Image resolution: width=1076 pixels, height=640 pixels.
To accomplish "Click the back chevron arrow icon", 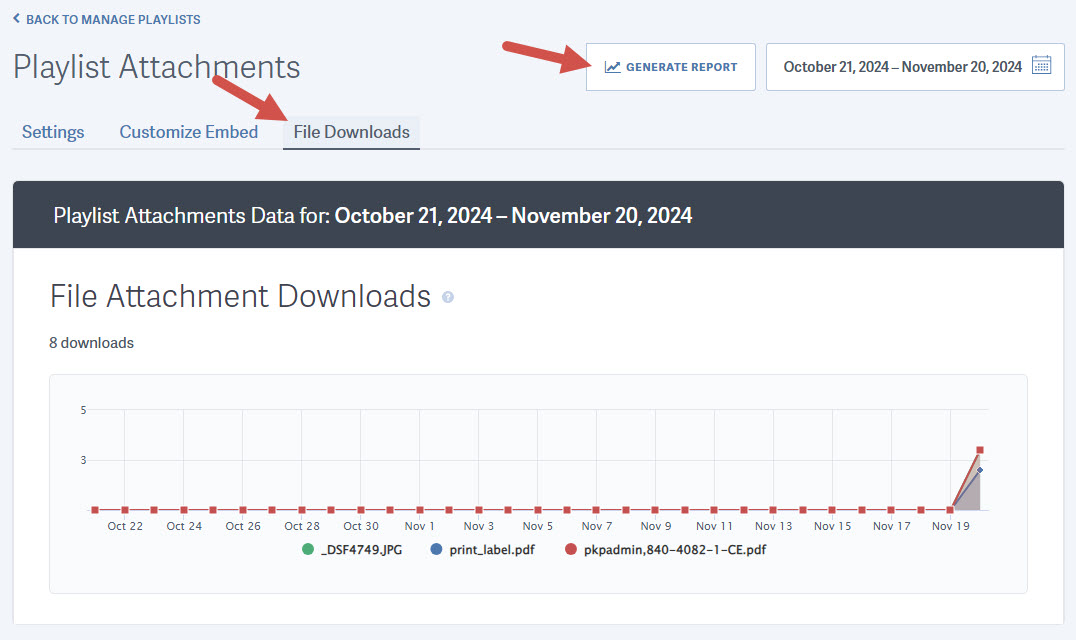I will [x=16, y=19].
